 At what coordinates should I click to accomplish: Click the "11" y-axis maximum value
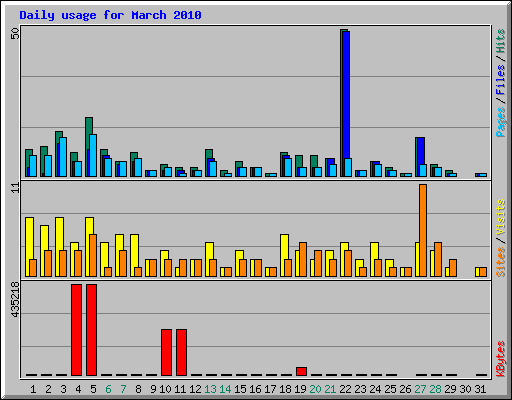pyautogui.click(x=15, y=188)
